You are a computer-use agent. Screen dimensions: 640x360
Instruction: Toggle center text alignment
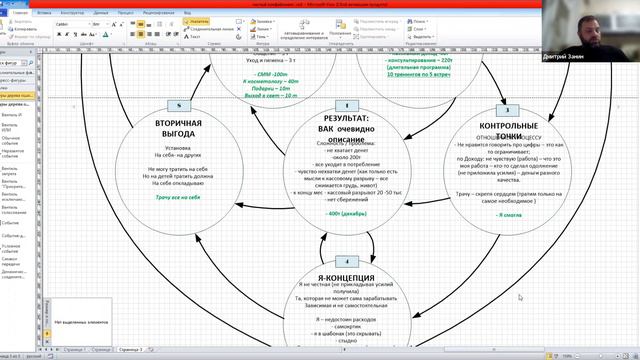(140, 35)
